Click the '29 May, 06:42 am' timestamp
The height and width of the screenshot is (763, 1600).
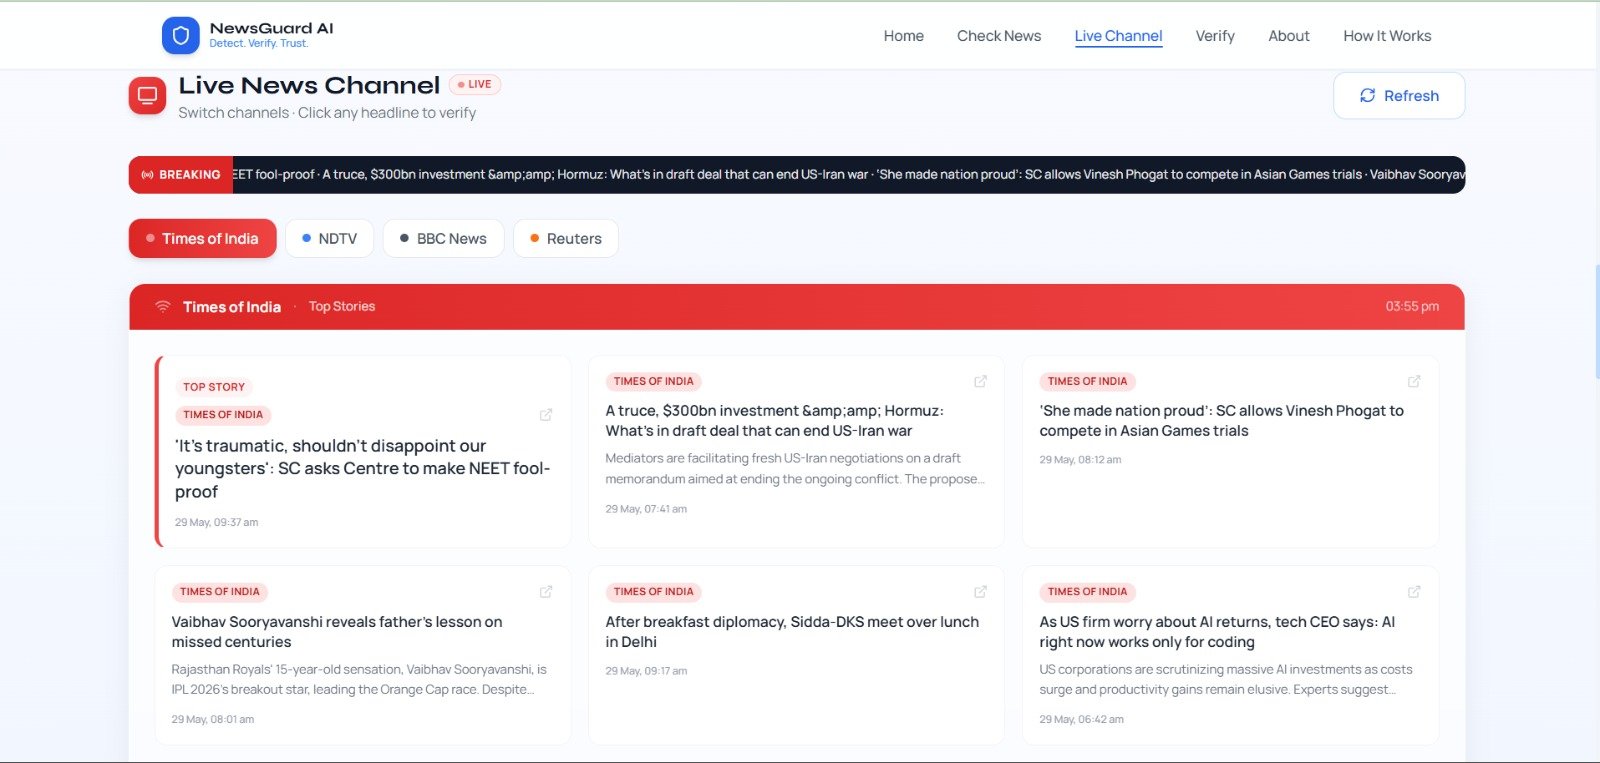point(1081,719)
